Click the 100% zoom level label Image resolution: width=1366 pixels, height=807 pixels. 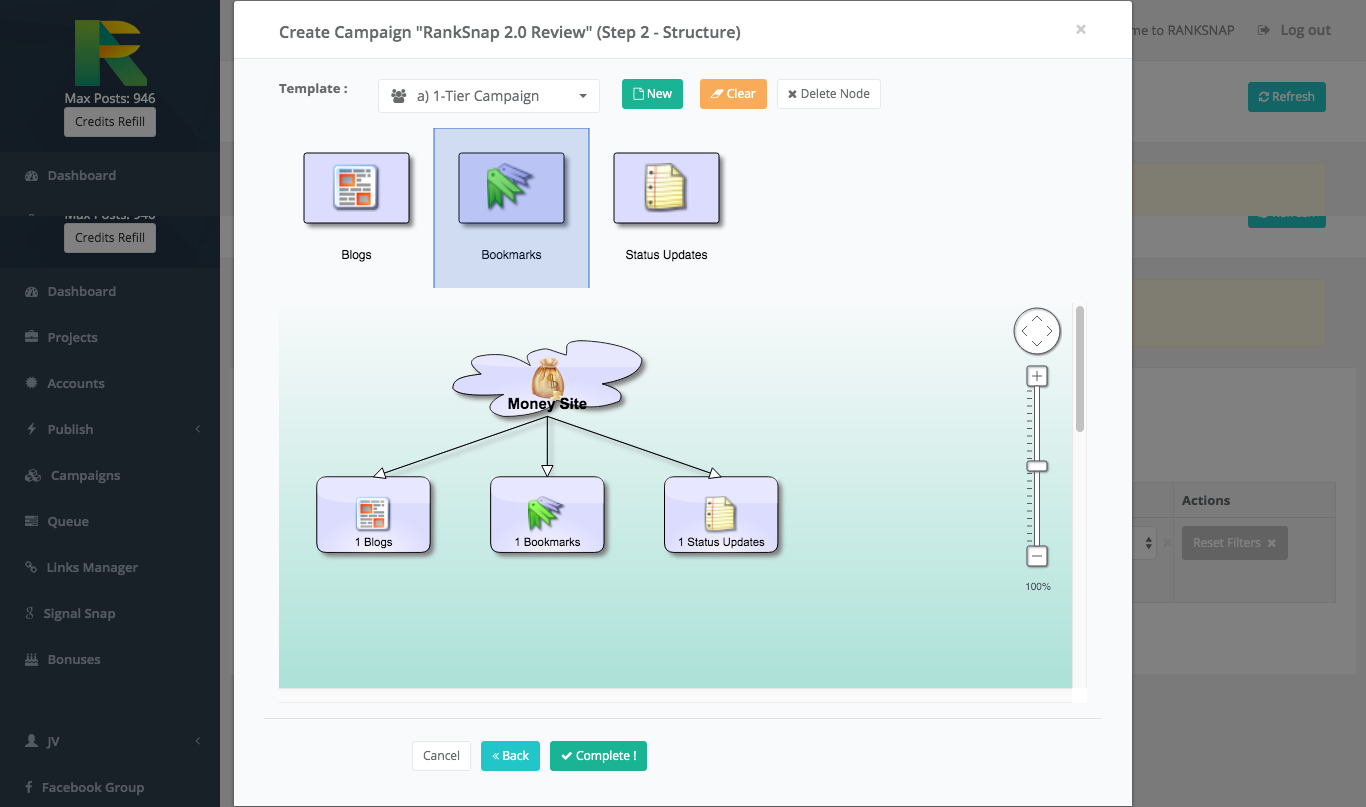[x=1038, y=586]
